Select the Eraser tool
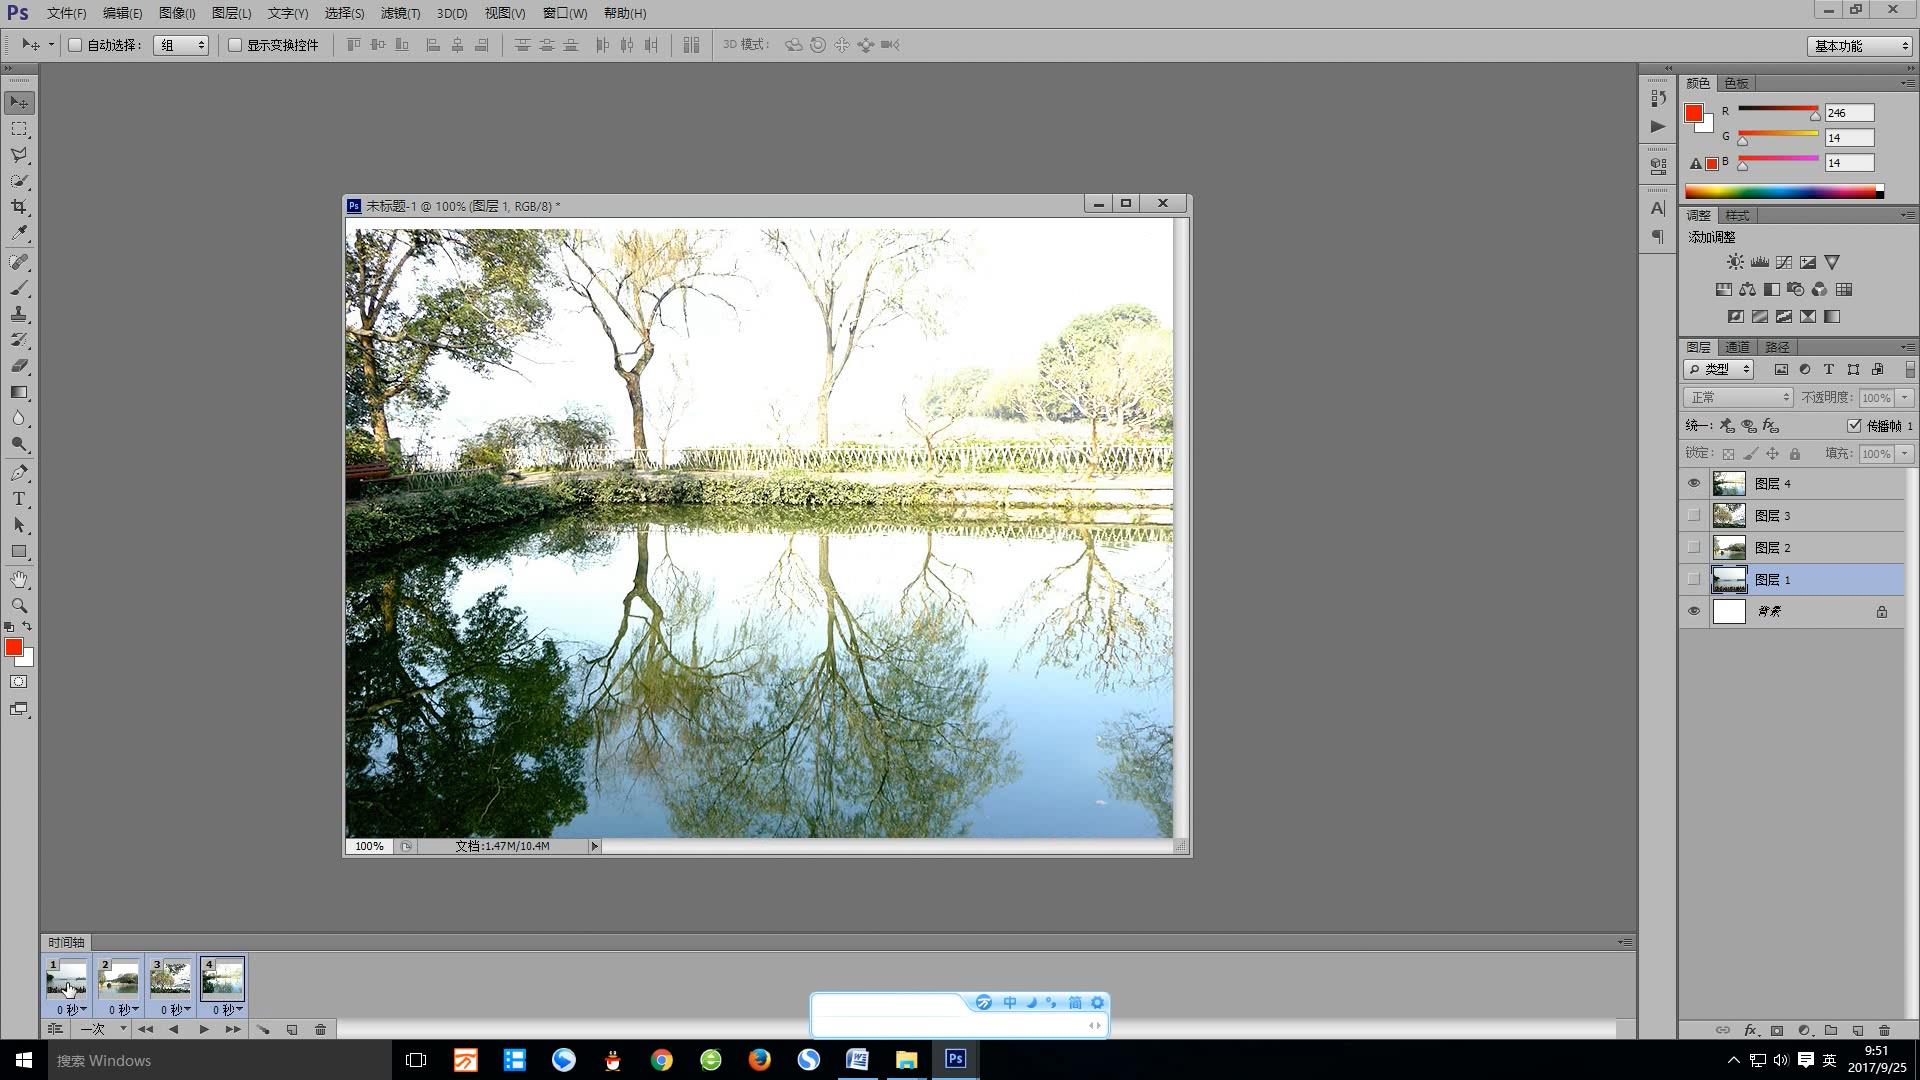The height and width of the screenshot is (1080, 1920). [x=19, y=366]
